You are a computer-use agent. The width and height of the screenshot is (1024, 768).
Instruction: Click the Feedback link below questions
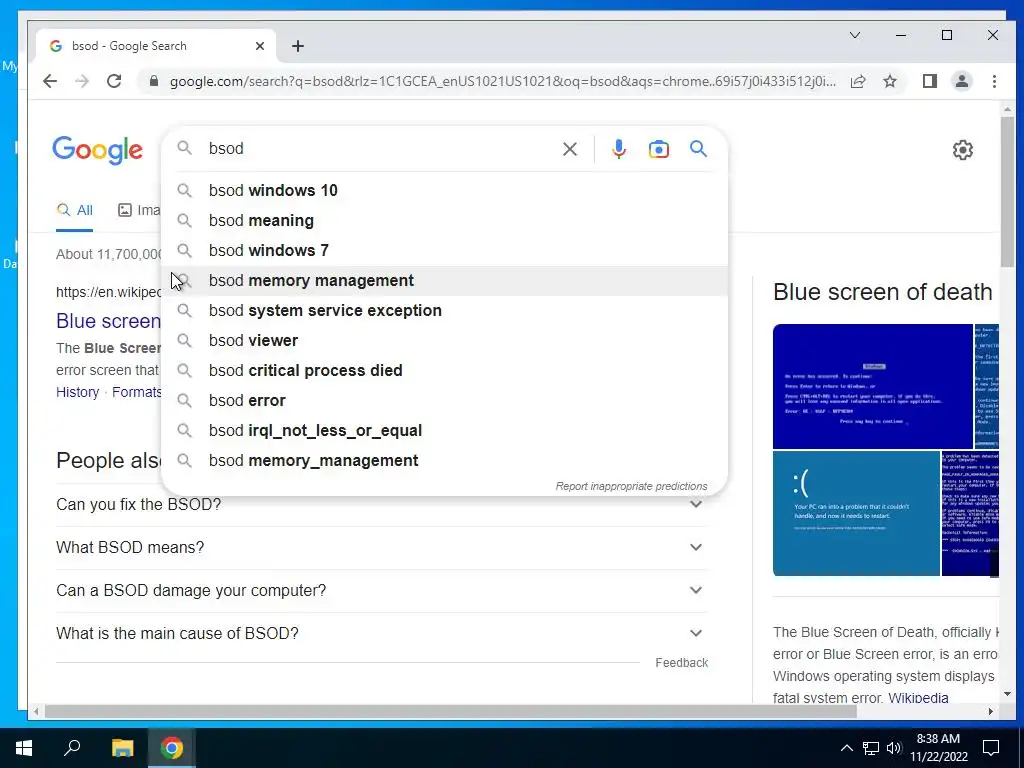tap(681, 663)
